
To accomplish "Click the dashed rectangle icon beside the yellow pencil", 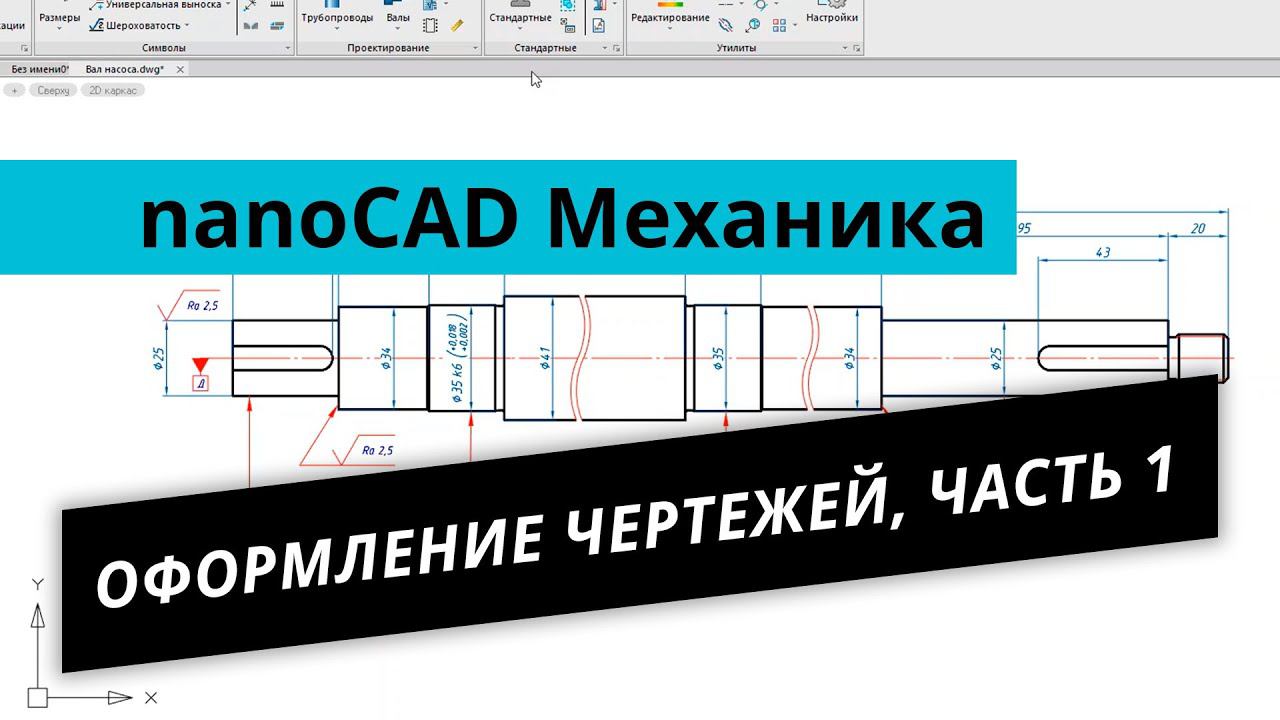I will click(x=430, y=25).
